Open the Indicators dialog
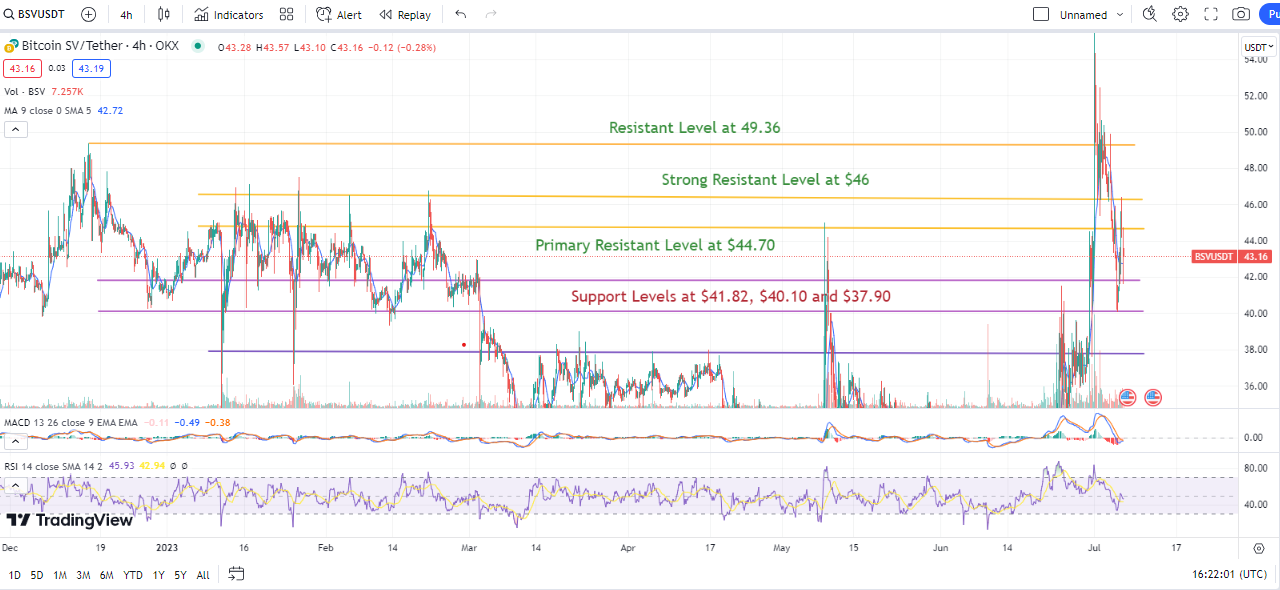Viewport: 1280px width, 590px height. [x=229, y=15]
